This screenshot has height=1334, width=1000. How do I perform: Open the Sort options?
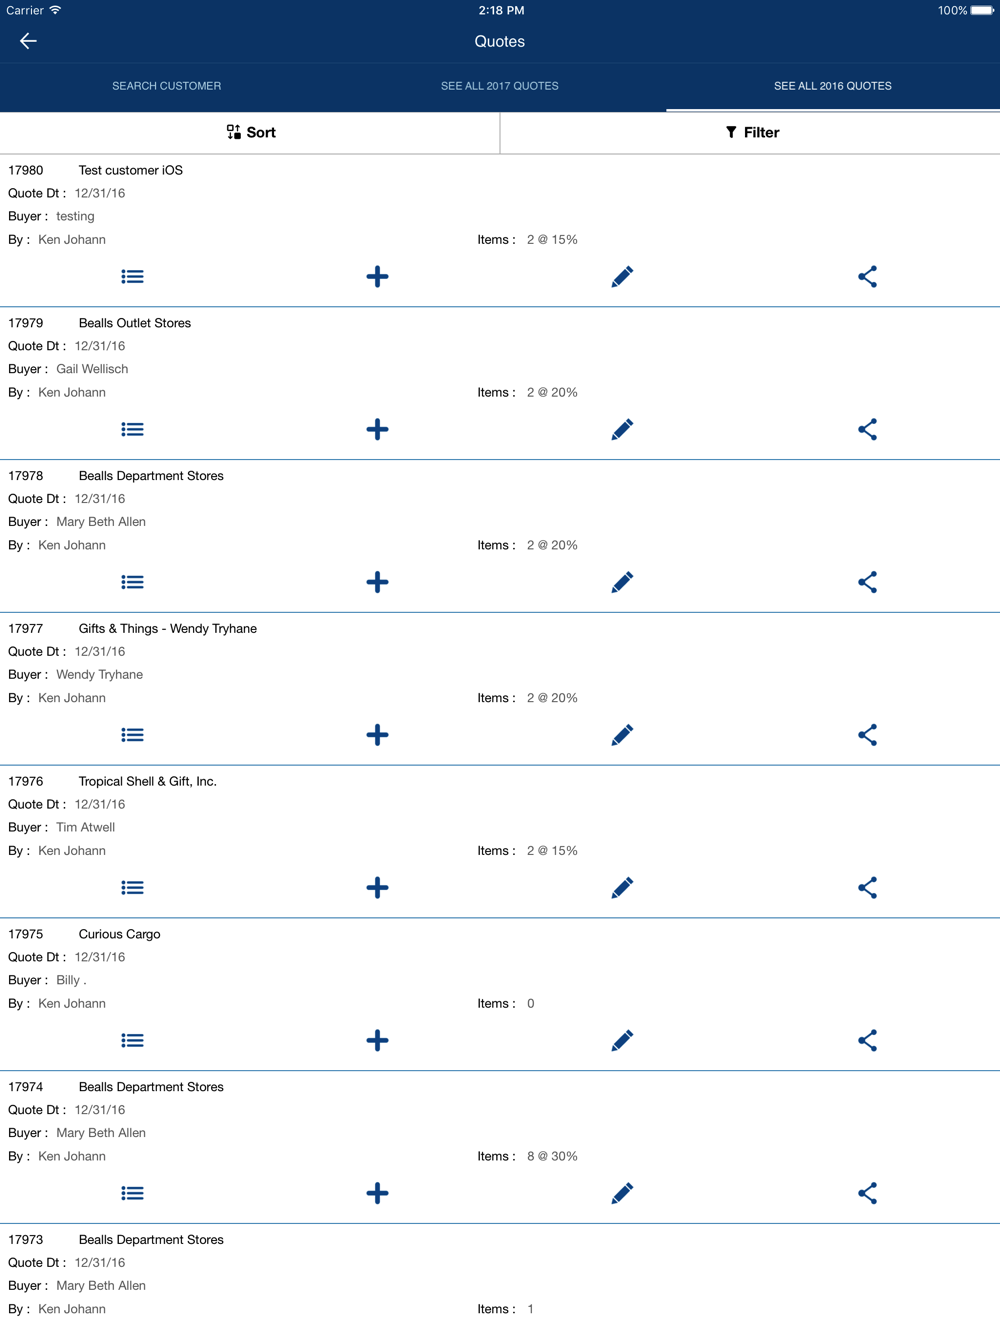[x=250, y=132]
